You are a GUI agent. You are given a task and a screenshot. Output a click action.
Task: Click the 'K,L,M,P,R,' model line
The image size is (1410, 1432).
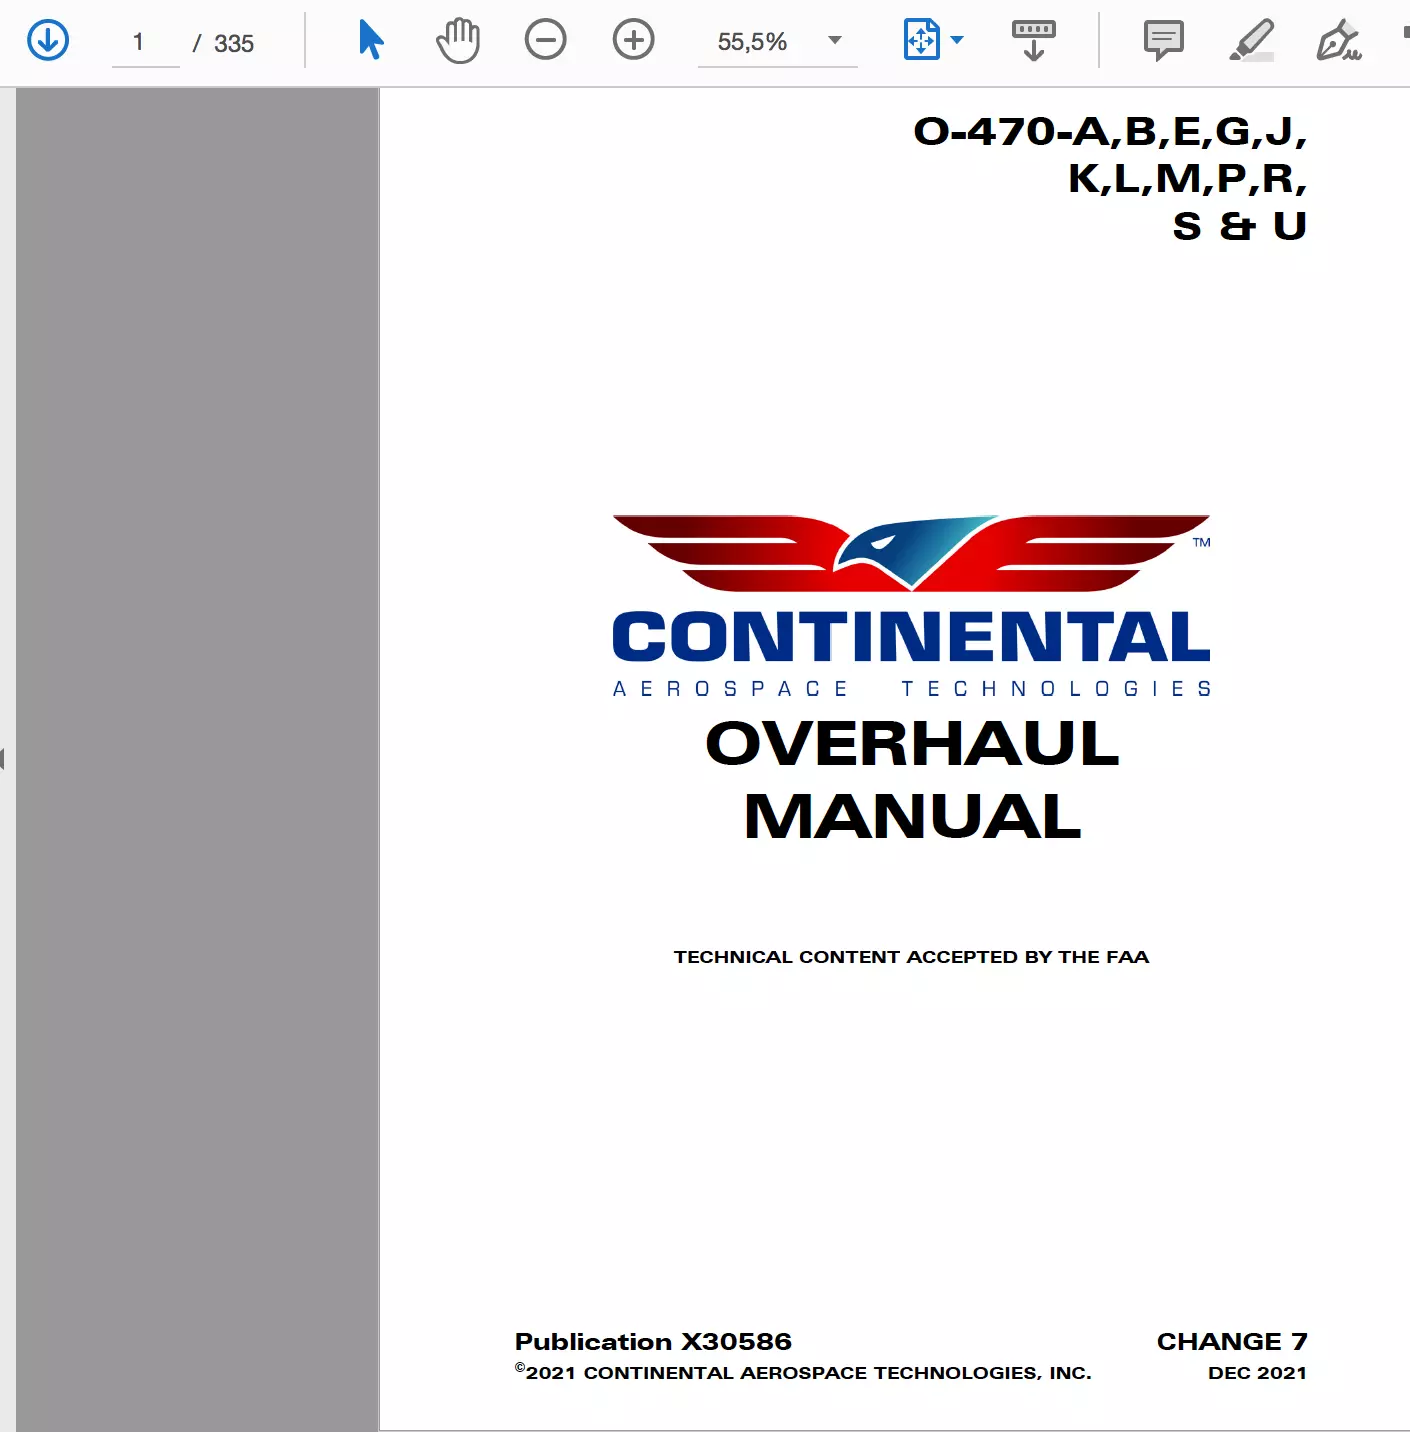[1188, 179]
